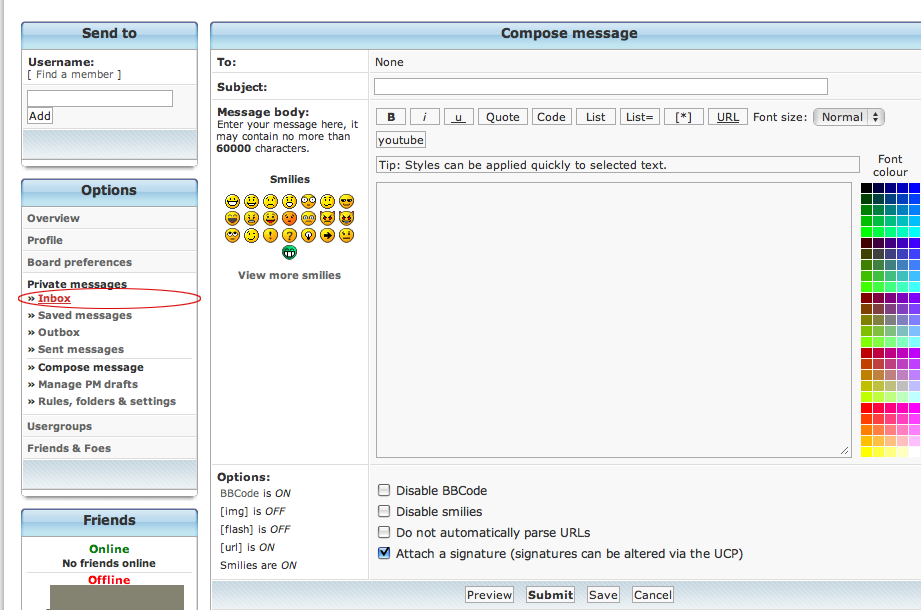Insert the arrow smiley
921x610 pixels.
coord(327,235)
